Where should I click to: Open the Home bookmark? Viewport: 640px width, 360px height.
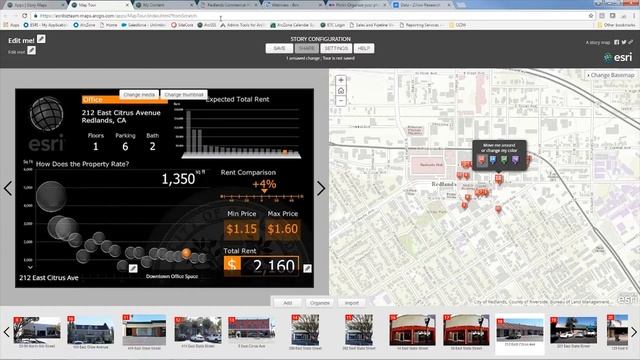108,25
